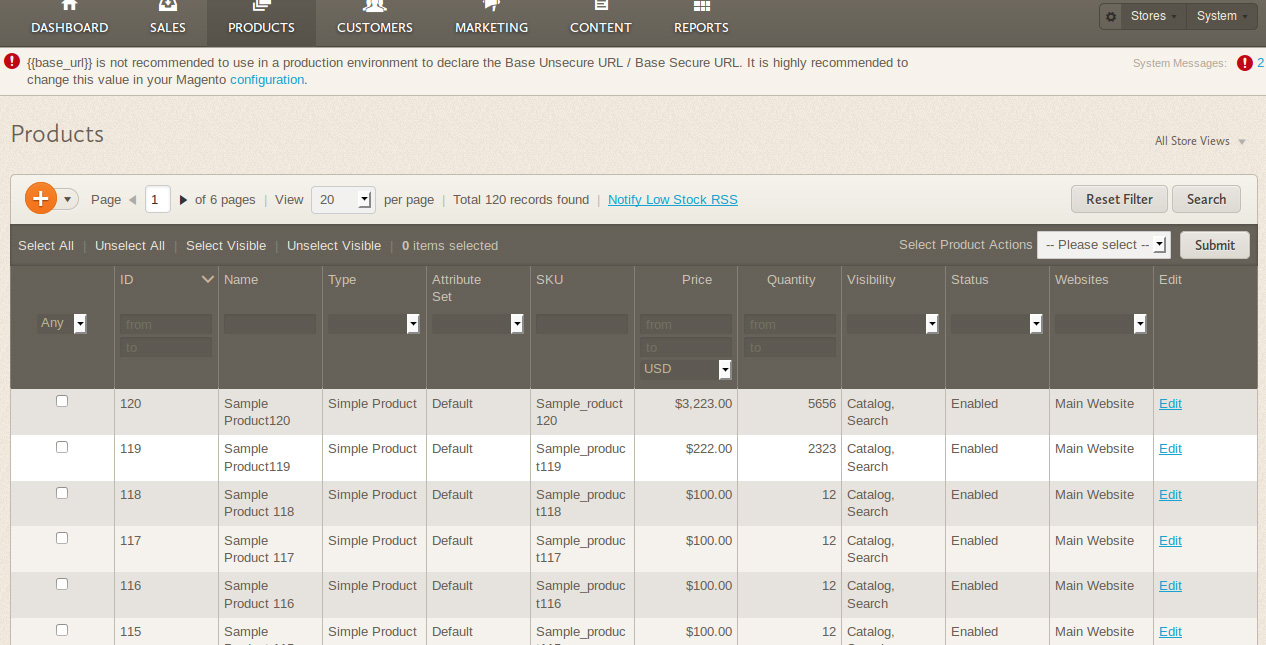
Task: Click the Price column header
Action: pyautogui.click(x=697, y=280)
